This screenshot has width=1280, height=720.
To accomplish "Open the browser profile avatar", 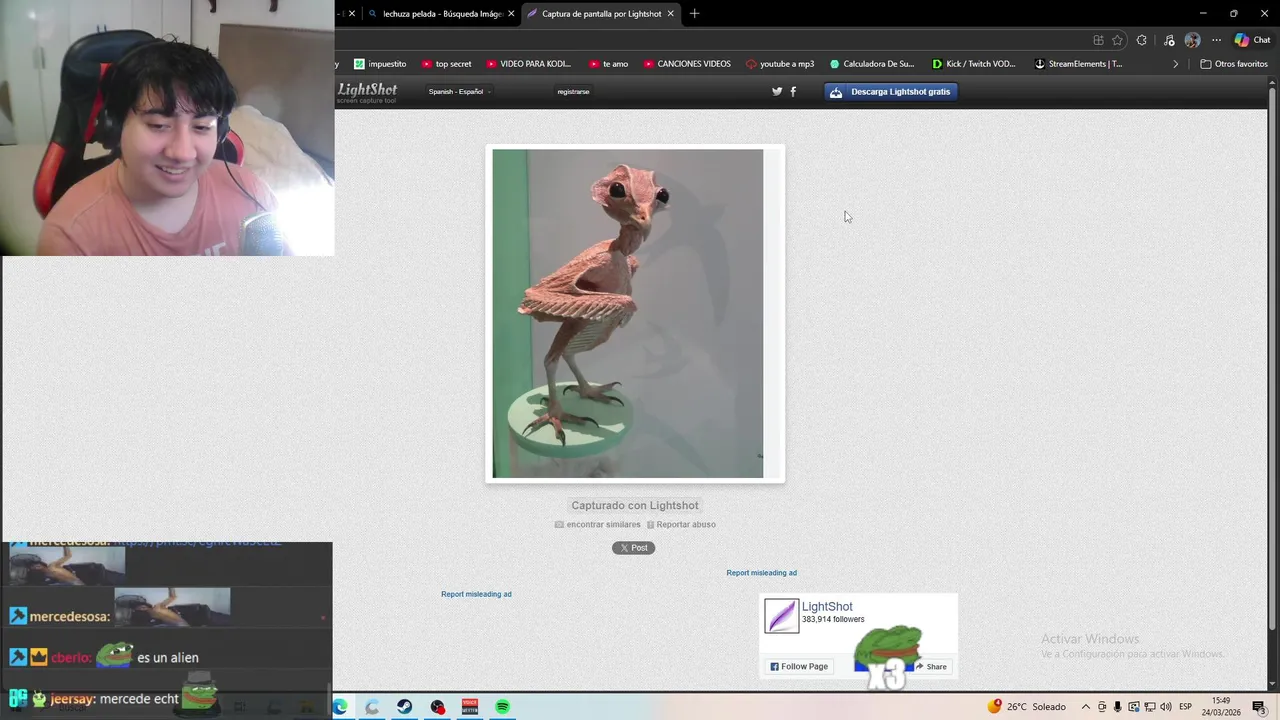I will 1192,40.
